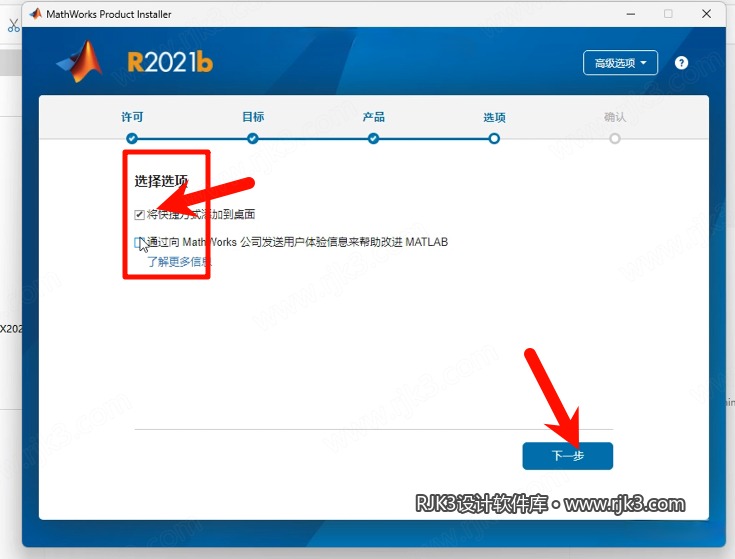
Task: Go to the 目标 step
Action: (253, 117)
